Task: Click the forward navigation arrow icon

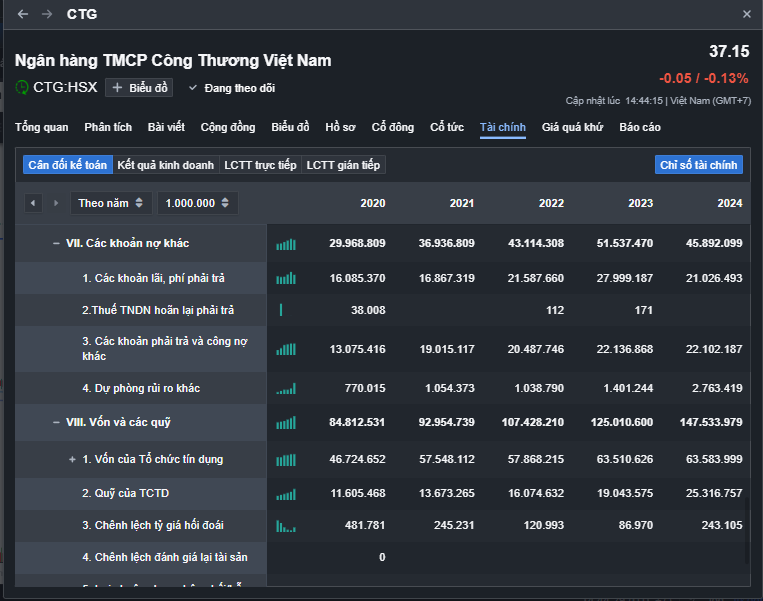Action: pos(47,15)
